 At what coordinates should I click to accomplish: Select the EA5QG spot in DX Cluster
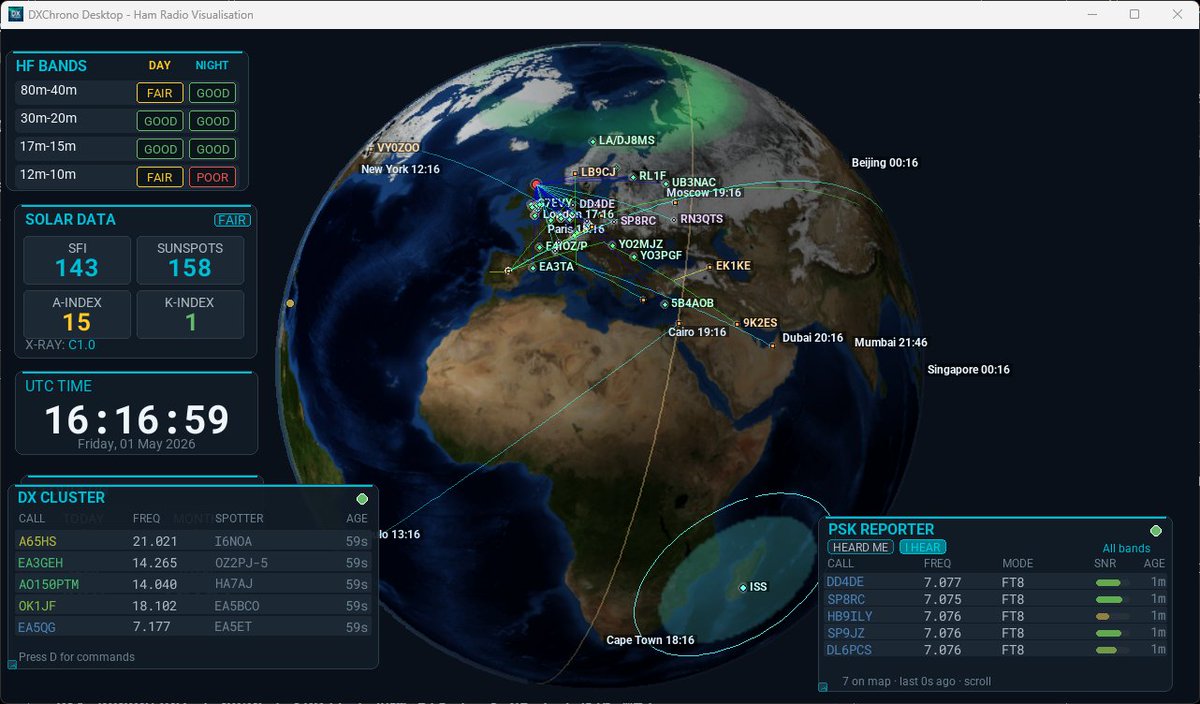pyautogui.click(x=194, y=628)
